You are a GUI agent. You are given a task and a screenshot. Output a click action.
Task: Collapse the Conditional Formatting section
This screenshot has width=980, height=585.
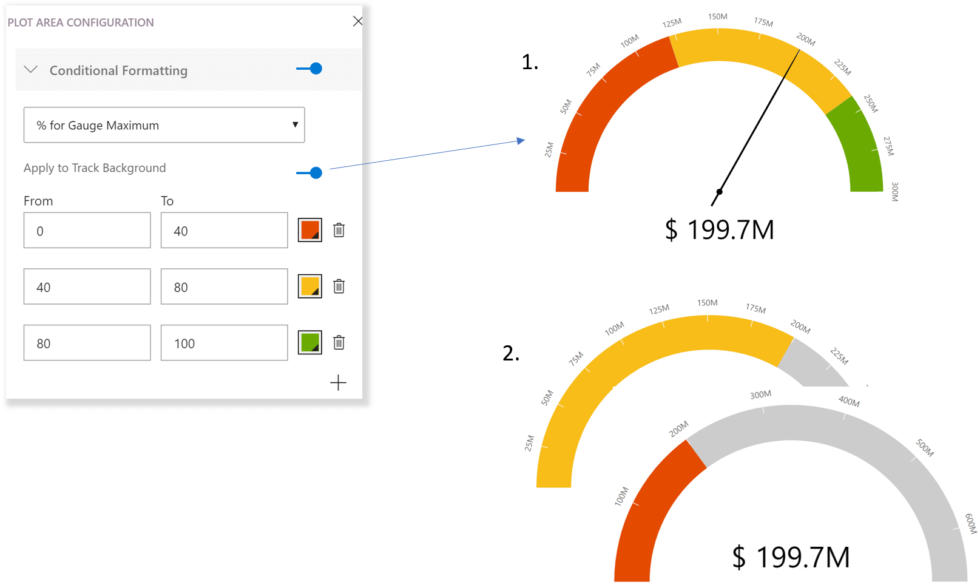tap(30, 70)
